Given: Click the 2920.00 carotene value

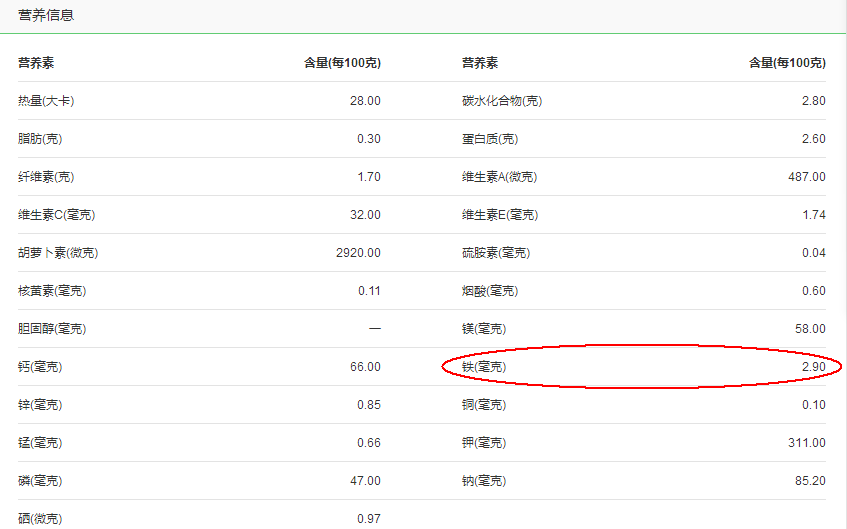Looking at the screenshot, I should pos(358,253).
